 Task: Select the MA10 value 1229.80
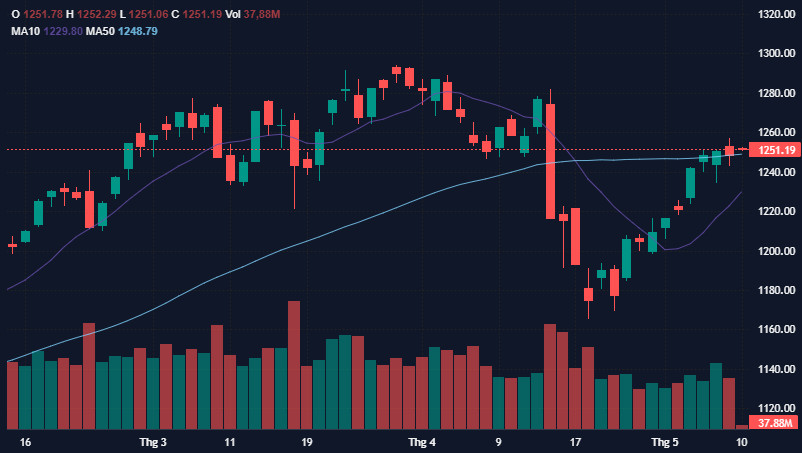(63, 31)
